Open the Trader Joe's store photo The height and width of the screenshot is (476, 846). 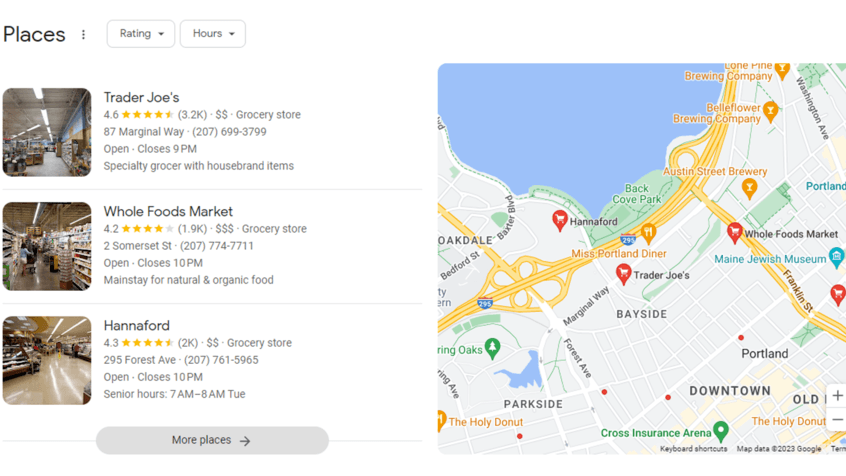47,132
